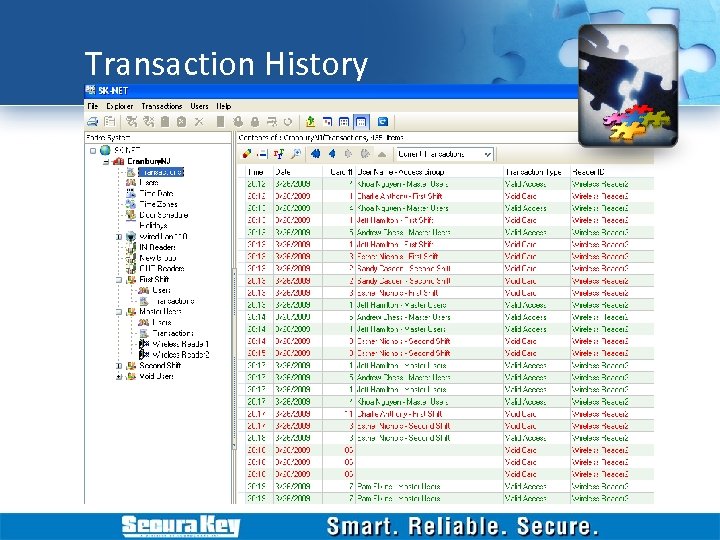
Task: Click the printer icon in the main toolbar
Action: click(93, 122)
